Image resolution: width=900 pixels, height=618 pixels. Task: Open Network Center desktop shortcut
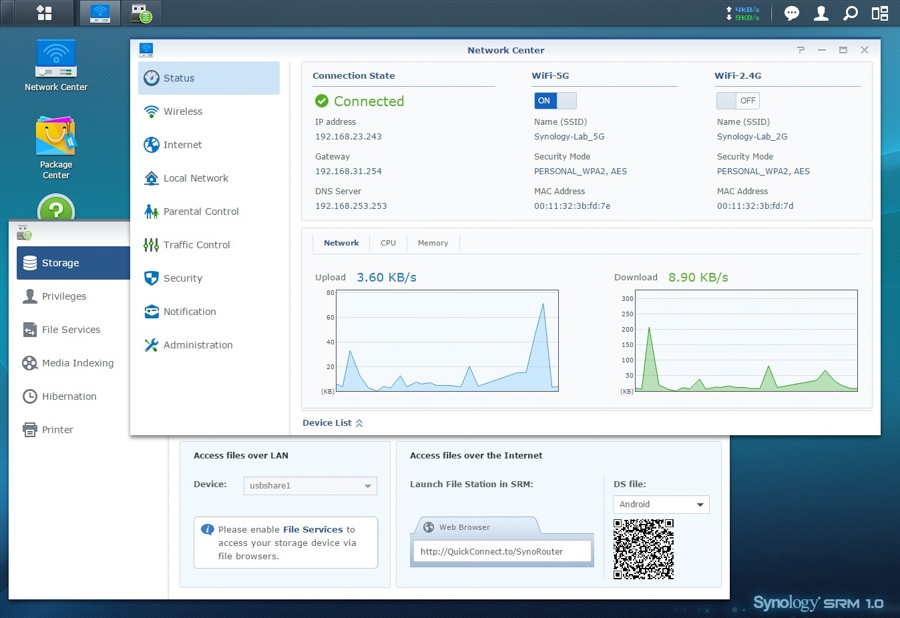coord(56,65)
